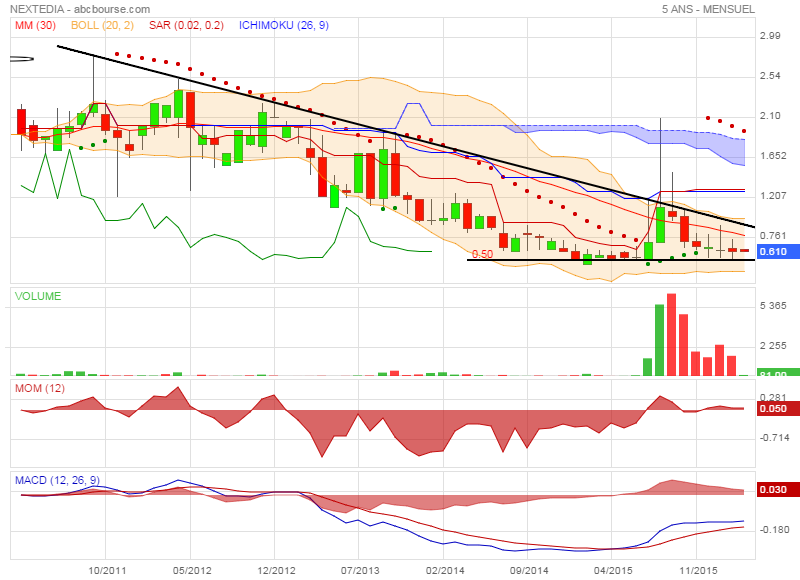Click the 2.54 price axis value
800x580 pixels.
[x=770, y=76]
